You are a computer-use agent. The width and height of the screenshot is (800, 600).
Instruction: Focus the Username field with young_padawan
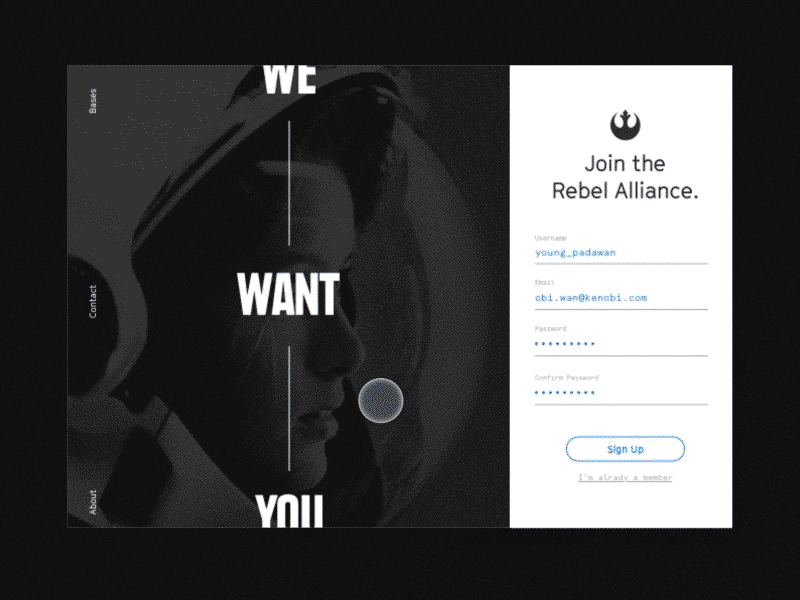point(621,253)
